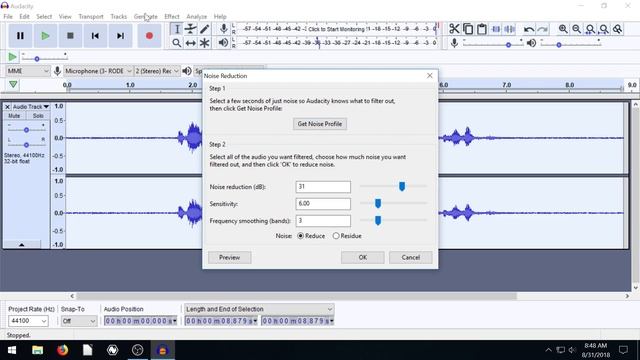Click the red Record button
This screenshot has width=640, height=360.
click(x=149, y=36)
